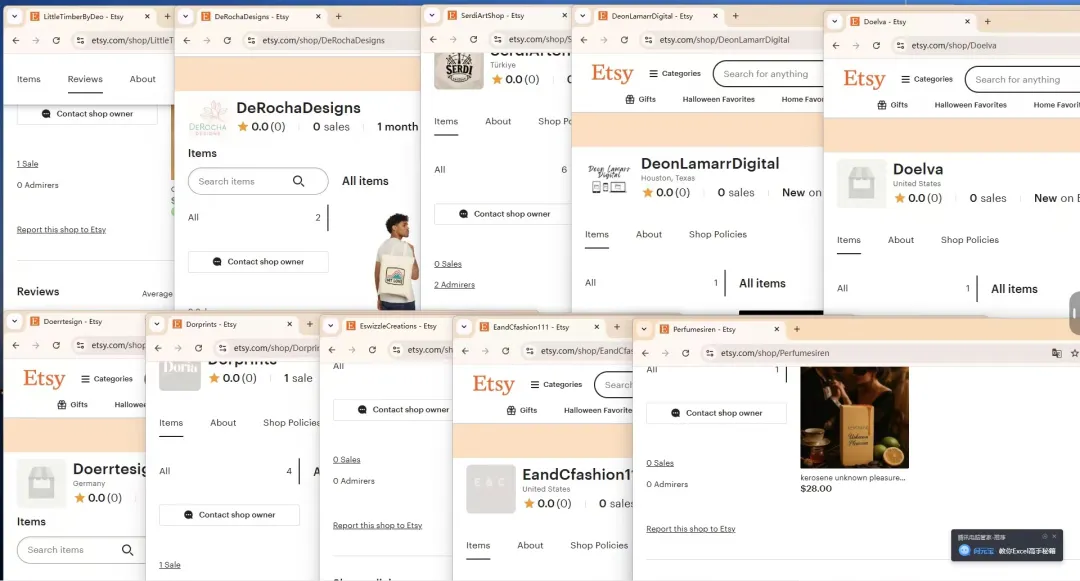Viewport: 1080px width, 581px height.
Task: Click tote bag product image in DeRochaDesigns
Action: point(395,262)
